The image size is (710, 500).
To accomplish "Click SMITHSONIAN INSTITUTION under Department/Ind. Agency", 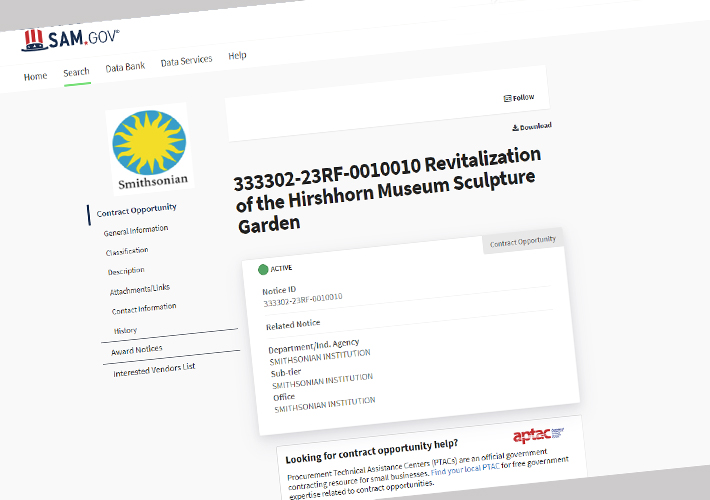I will pyautogui.click(x=320, y=357).
